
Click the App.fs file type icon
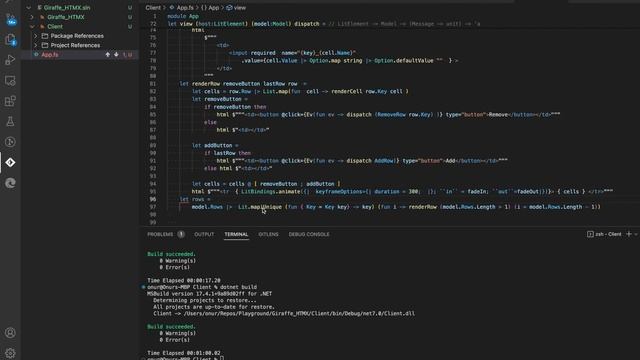tap(36, 54)
